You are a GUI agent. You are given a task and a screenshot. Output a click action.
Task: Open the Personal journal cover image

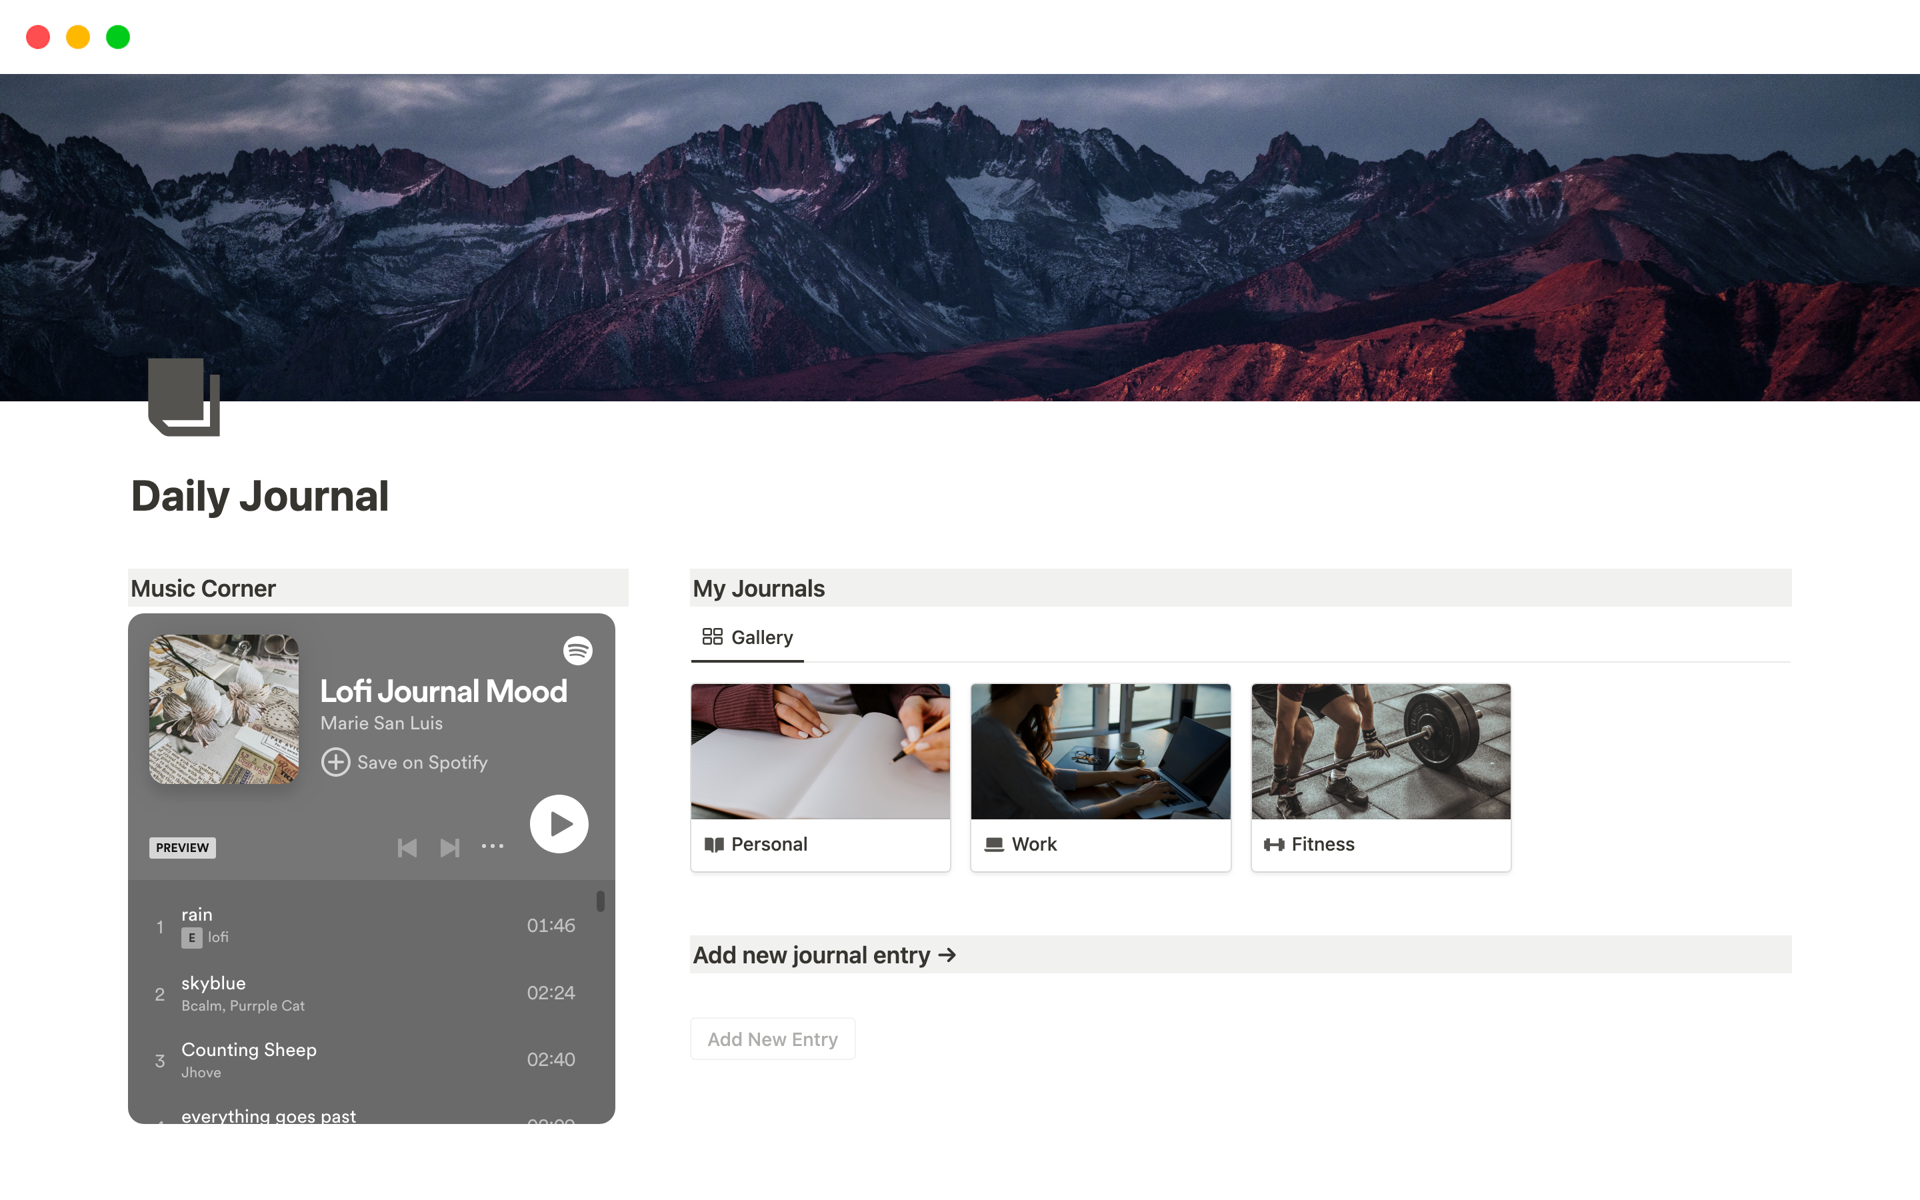point(820,751)
